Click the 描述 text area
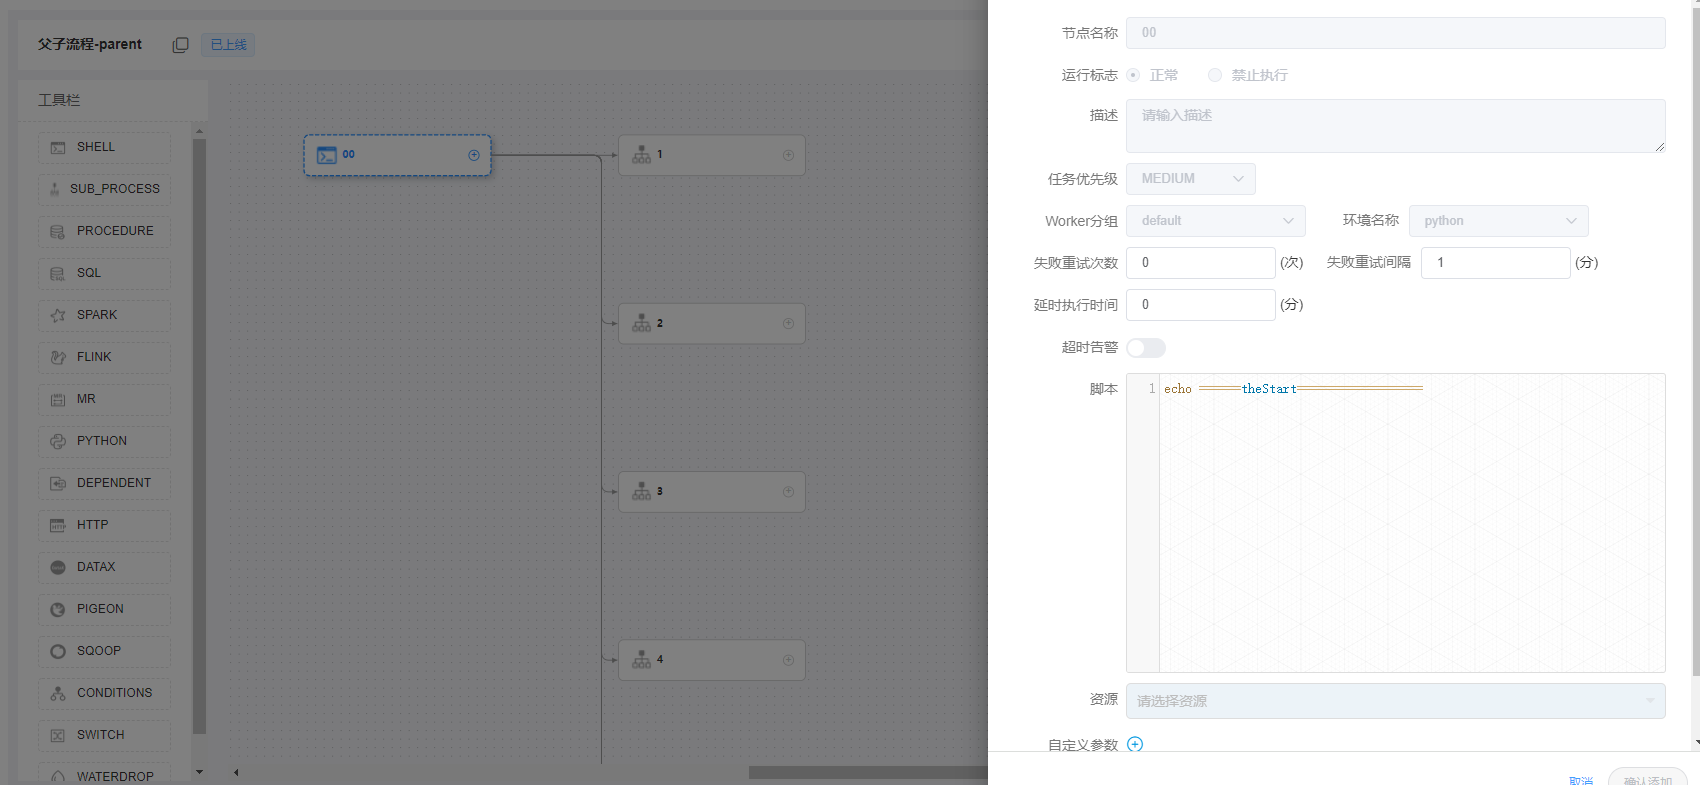 coord(1396,126)
